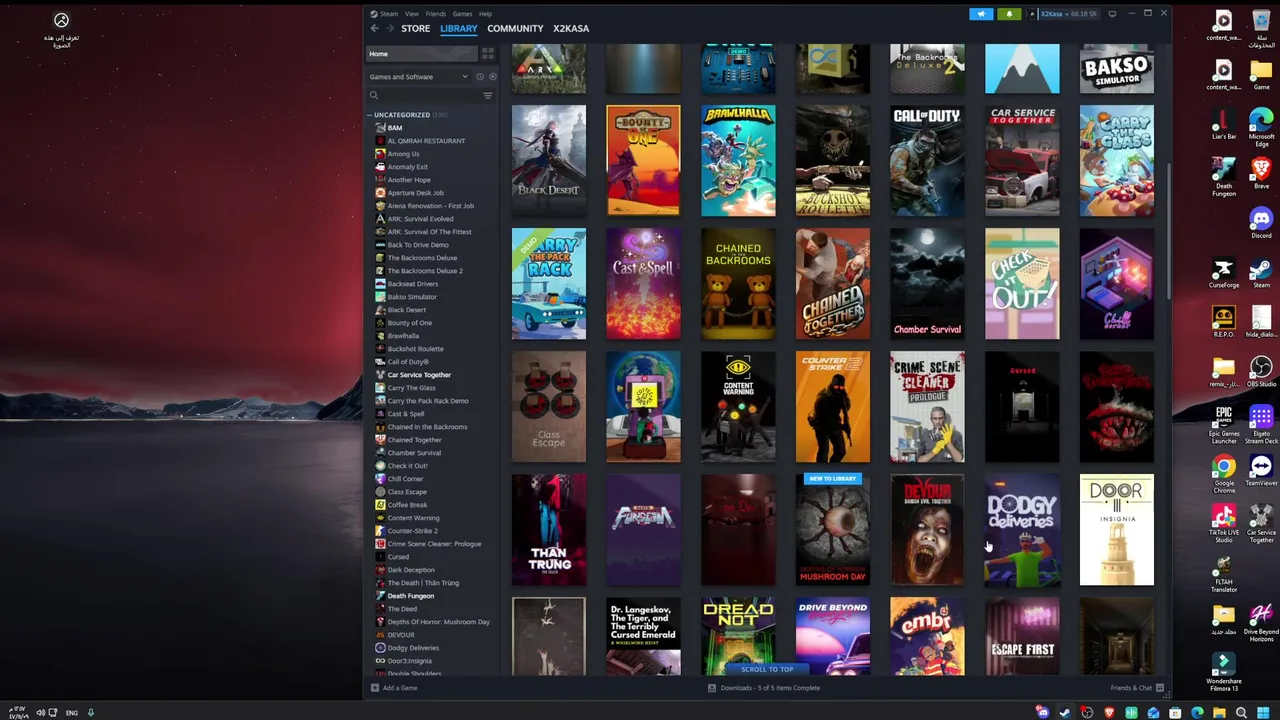
Task: Open the R.E.P.O. desktop shortcut
Action: coord(1224,323)
